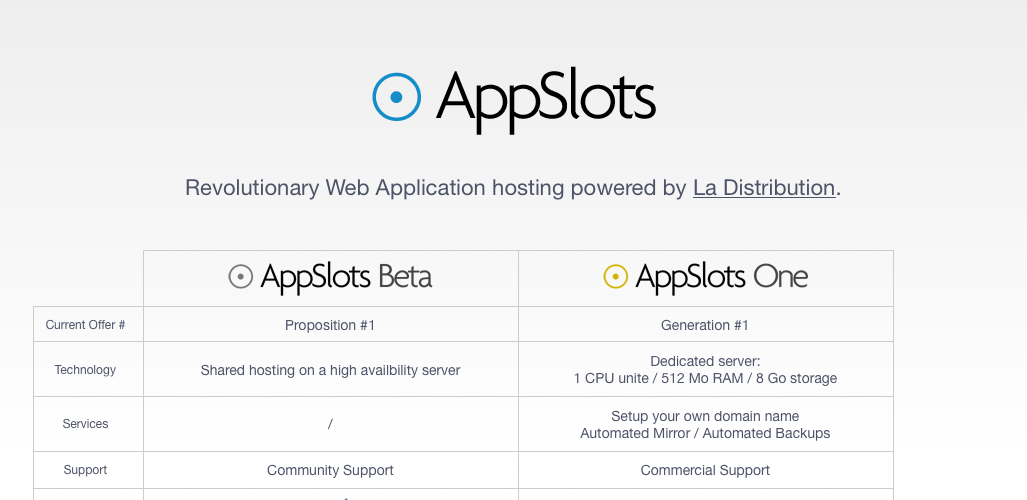Image resolution: width=1027 pixels, height=500 pixels.
Task: Click the Shared hosting description cell
Action: point(330,370)
